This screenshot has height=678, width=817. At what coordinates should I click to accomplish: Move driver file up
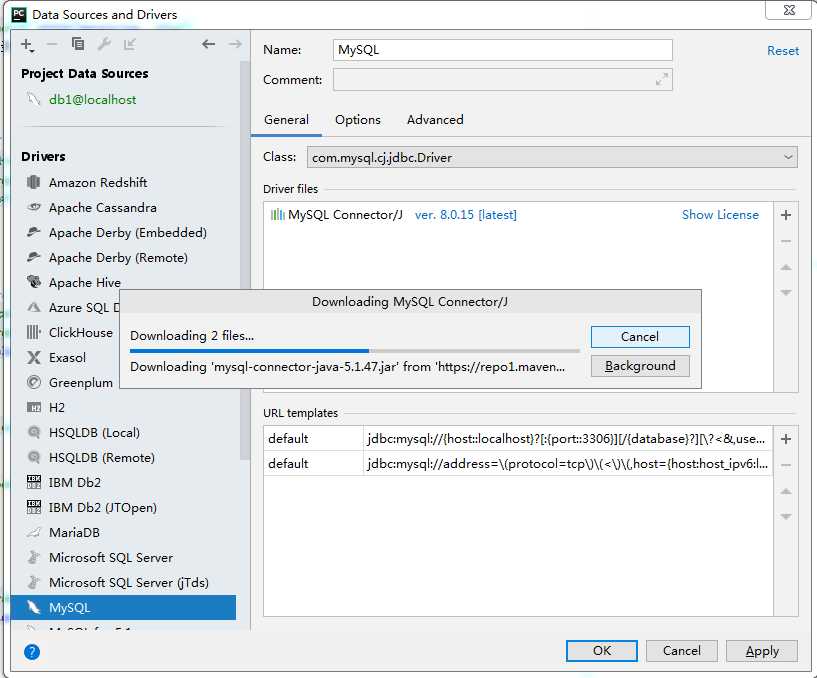[786, 267]
